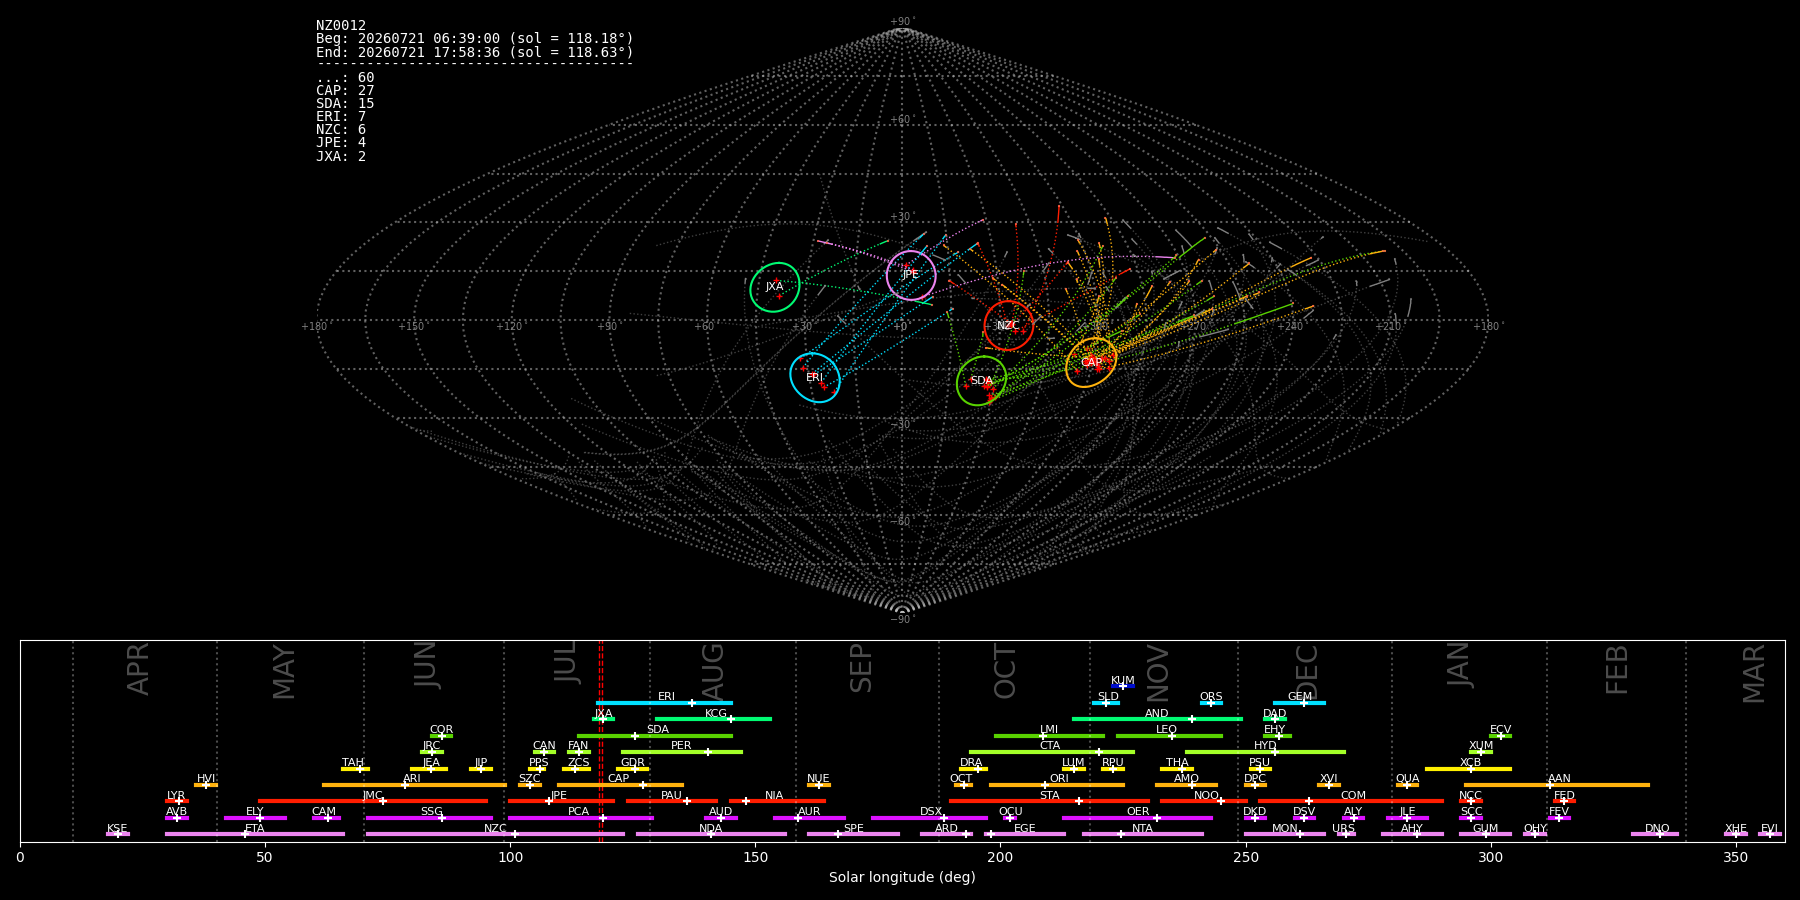Click the NZ0012 station title

pyautogui.click(x=341, y=26)
